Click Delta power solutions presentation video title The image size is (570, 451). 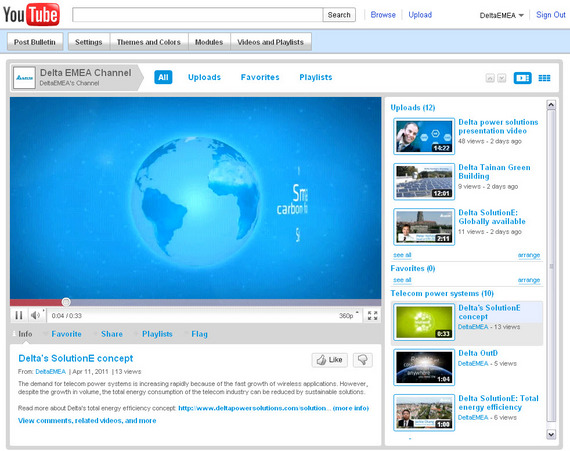(498, 126)
